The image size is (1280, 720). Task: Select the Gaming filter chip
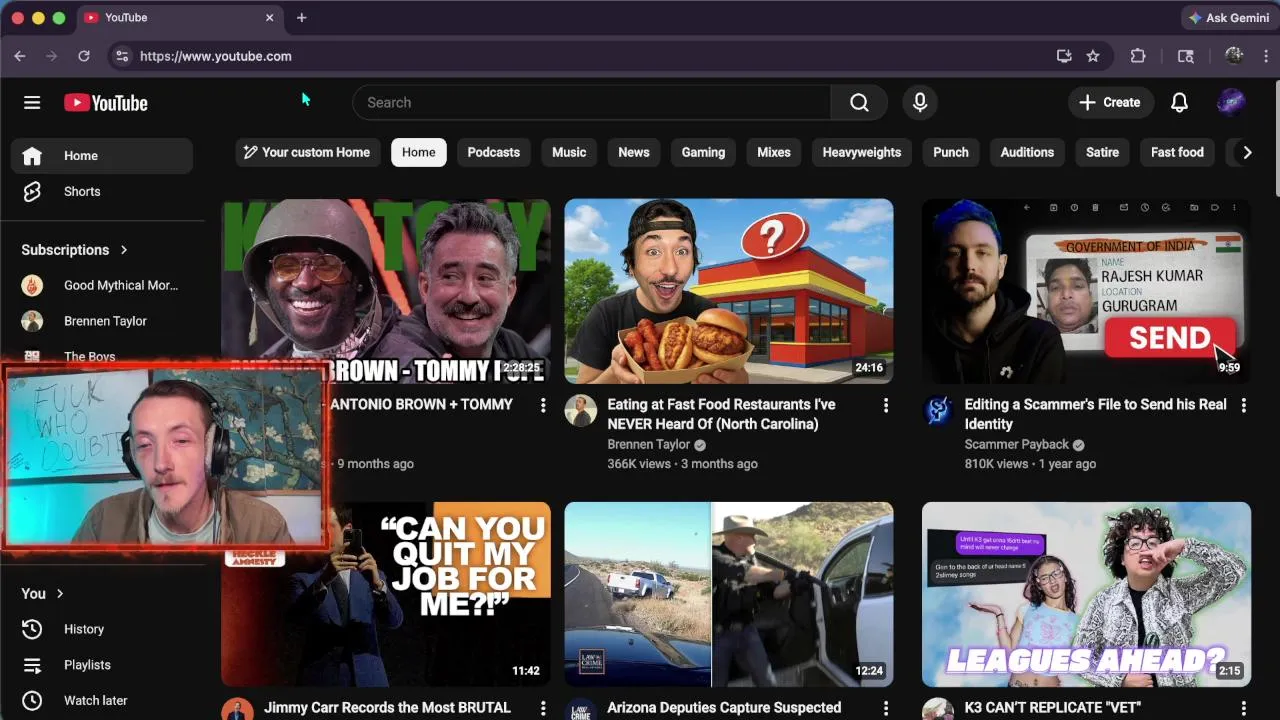[703, 152]
